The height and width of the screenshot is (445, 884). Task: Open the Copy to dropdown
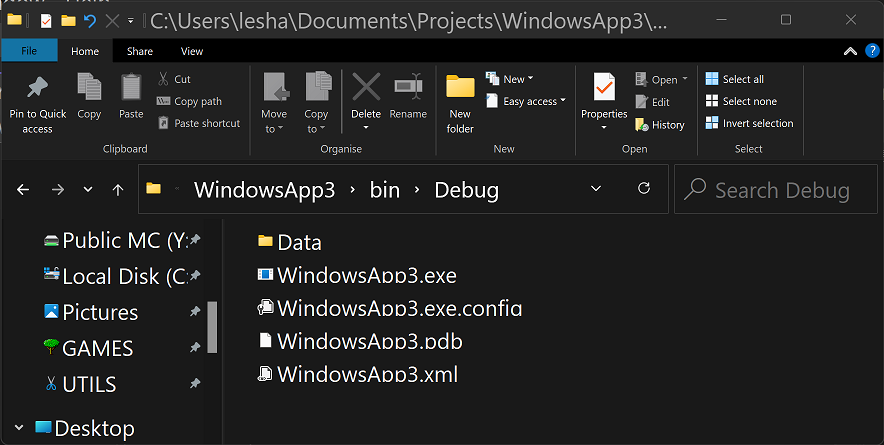pyautogui.click(x=316, y=104)
